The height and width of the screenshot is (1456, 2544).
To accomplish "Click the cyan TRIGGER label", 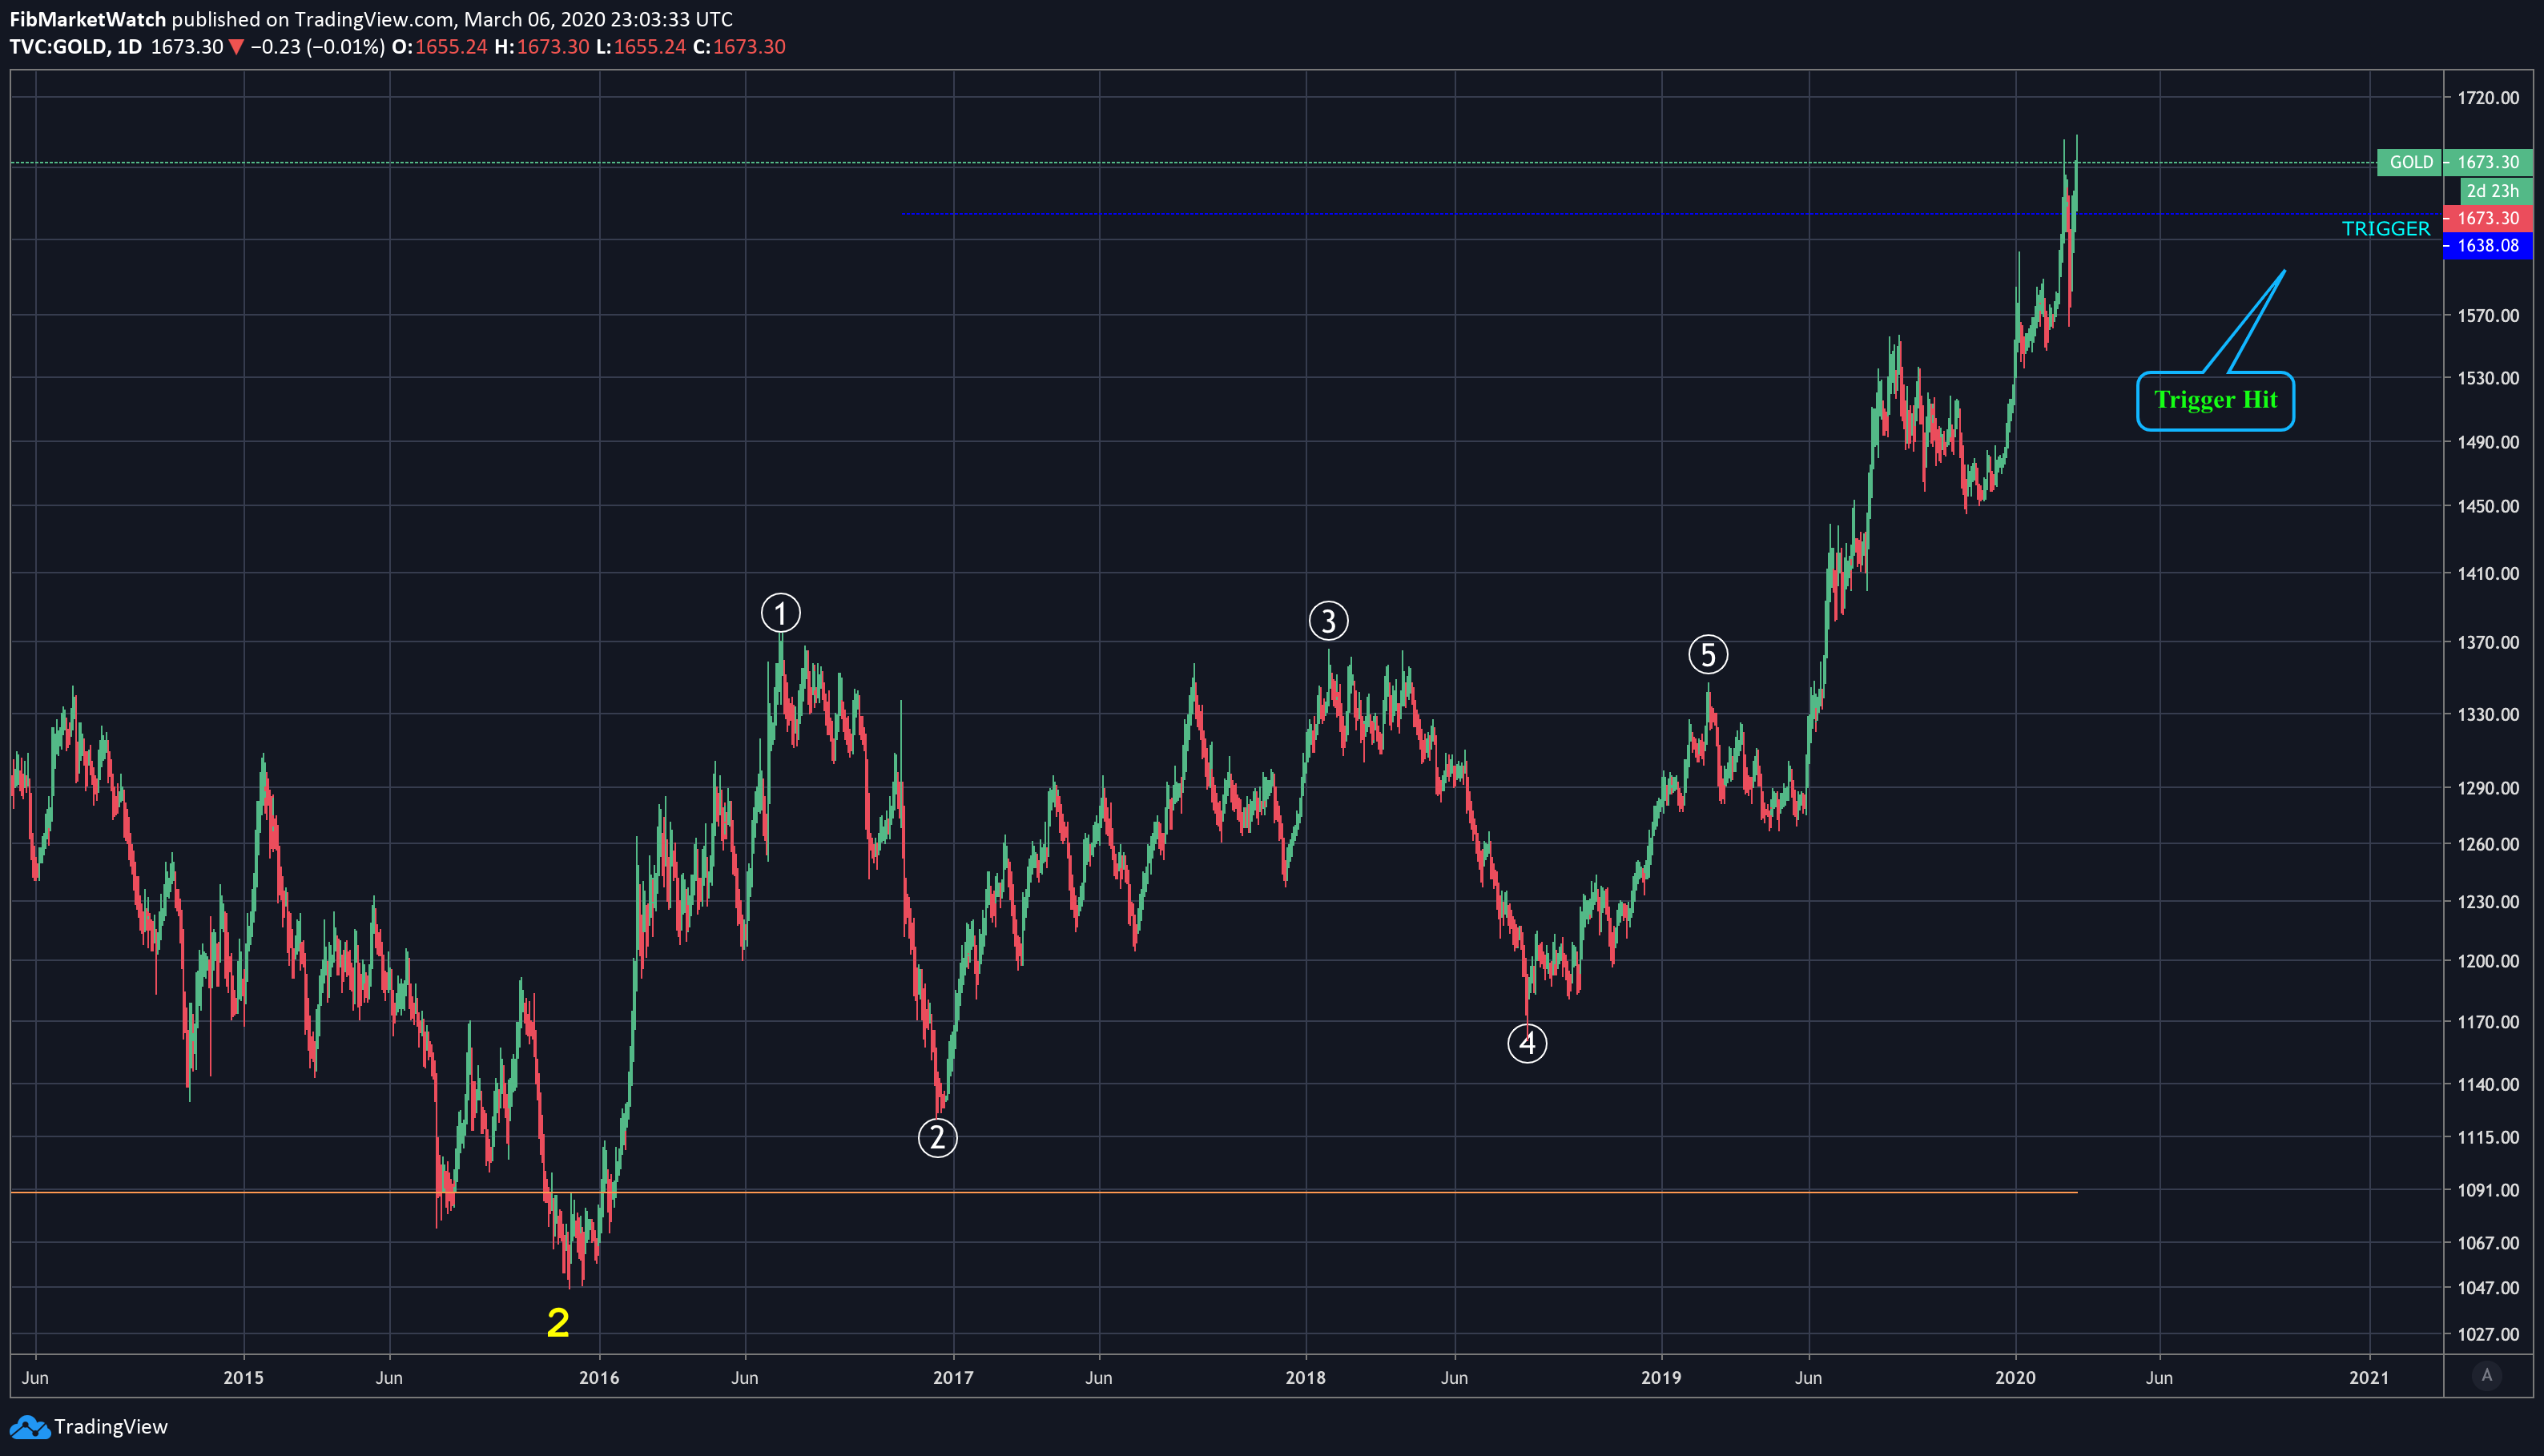I will (x=2385, y=229).
